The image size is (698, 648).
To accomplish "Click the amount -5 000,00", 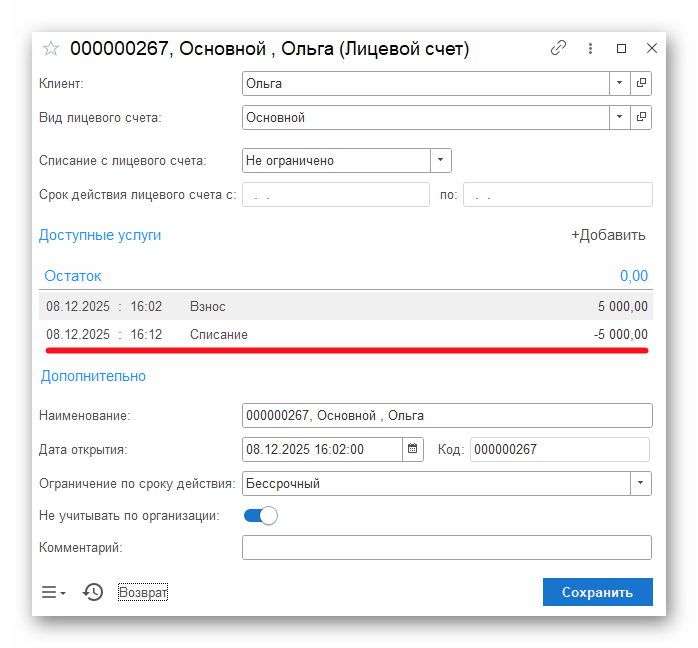I will pos(621,334).
